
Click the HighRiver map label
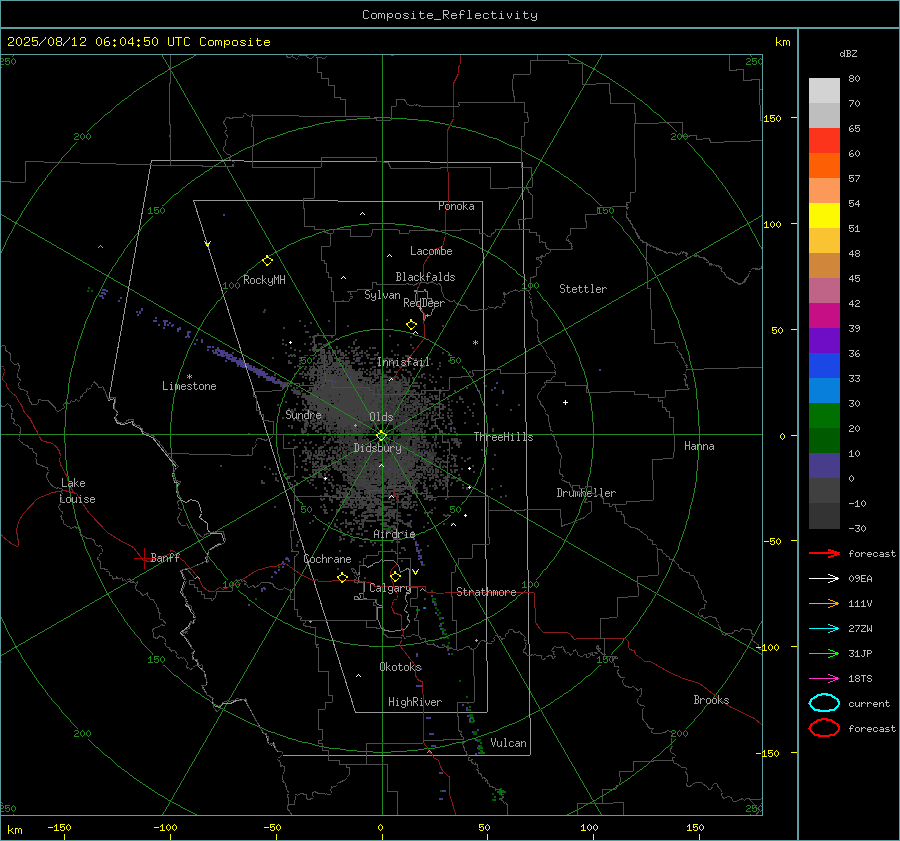tap(415, 702)
